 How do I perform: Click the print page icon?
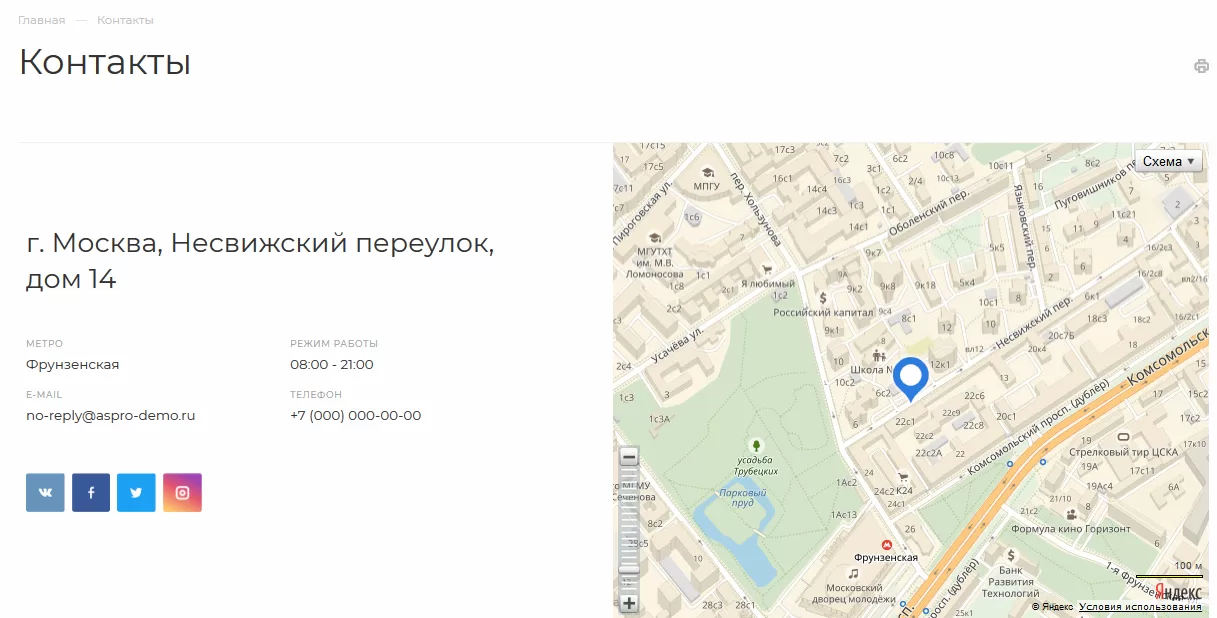[x=1201, y=67]
